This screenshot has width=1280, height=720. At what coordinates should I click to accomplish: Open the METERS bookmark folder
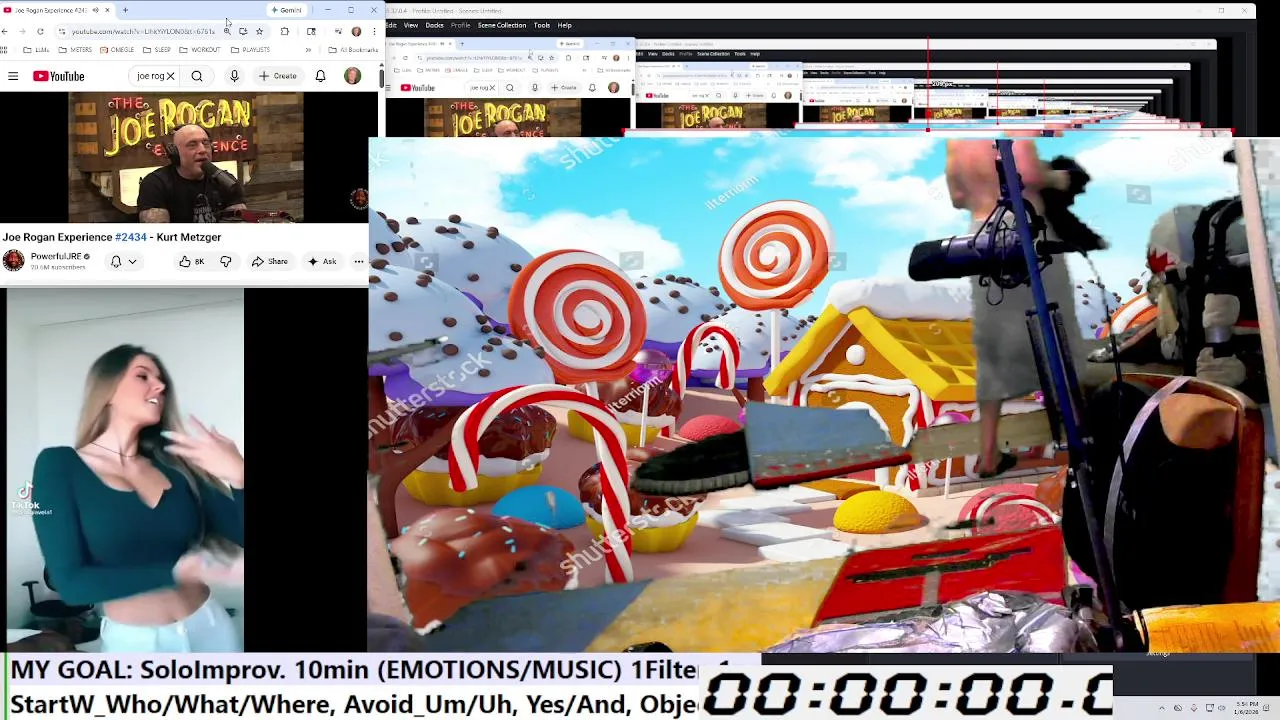76,49
